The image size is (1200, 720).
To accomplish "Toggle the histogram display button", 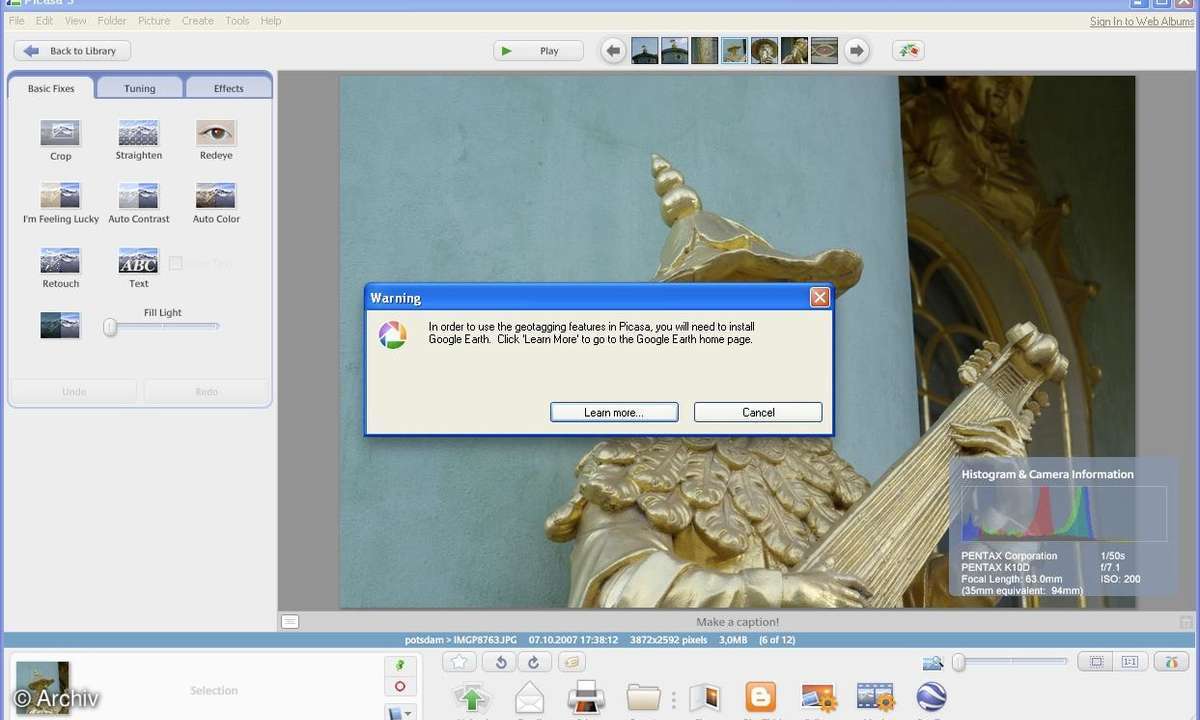I will pos(1170,662).
